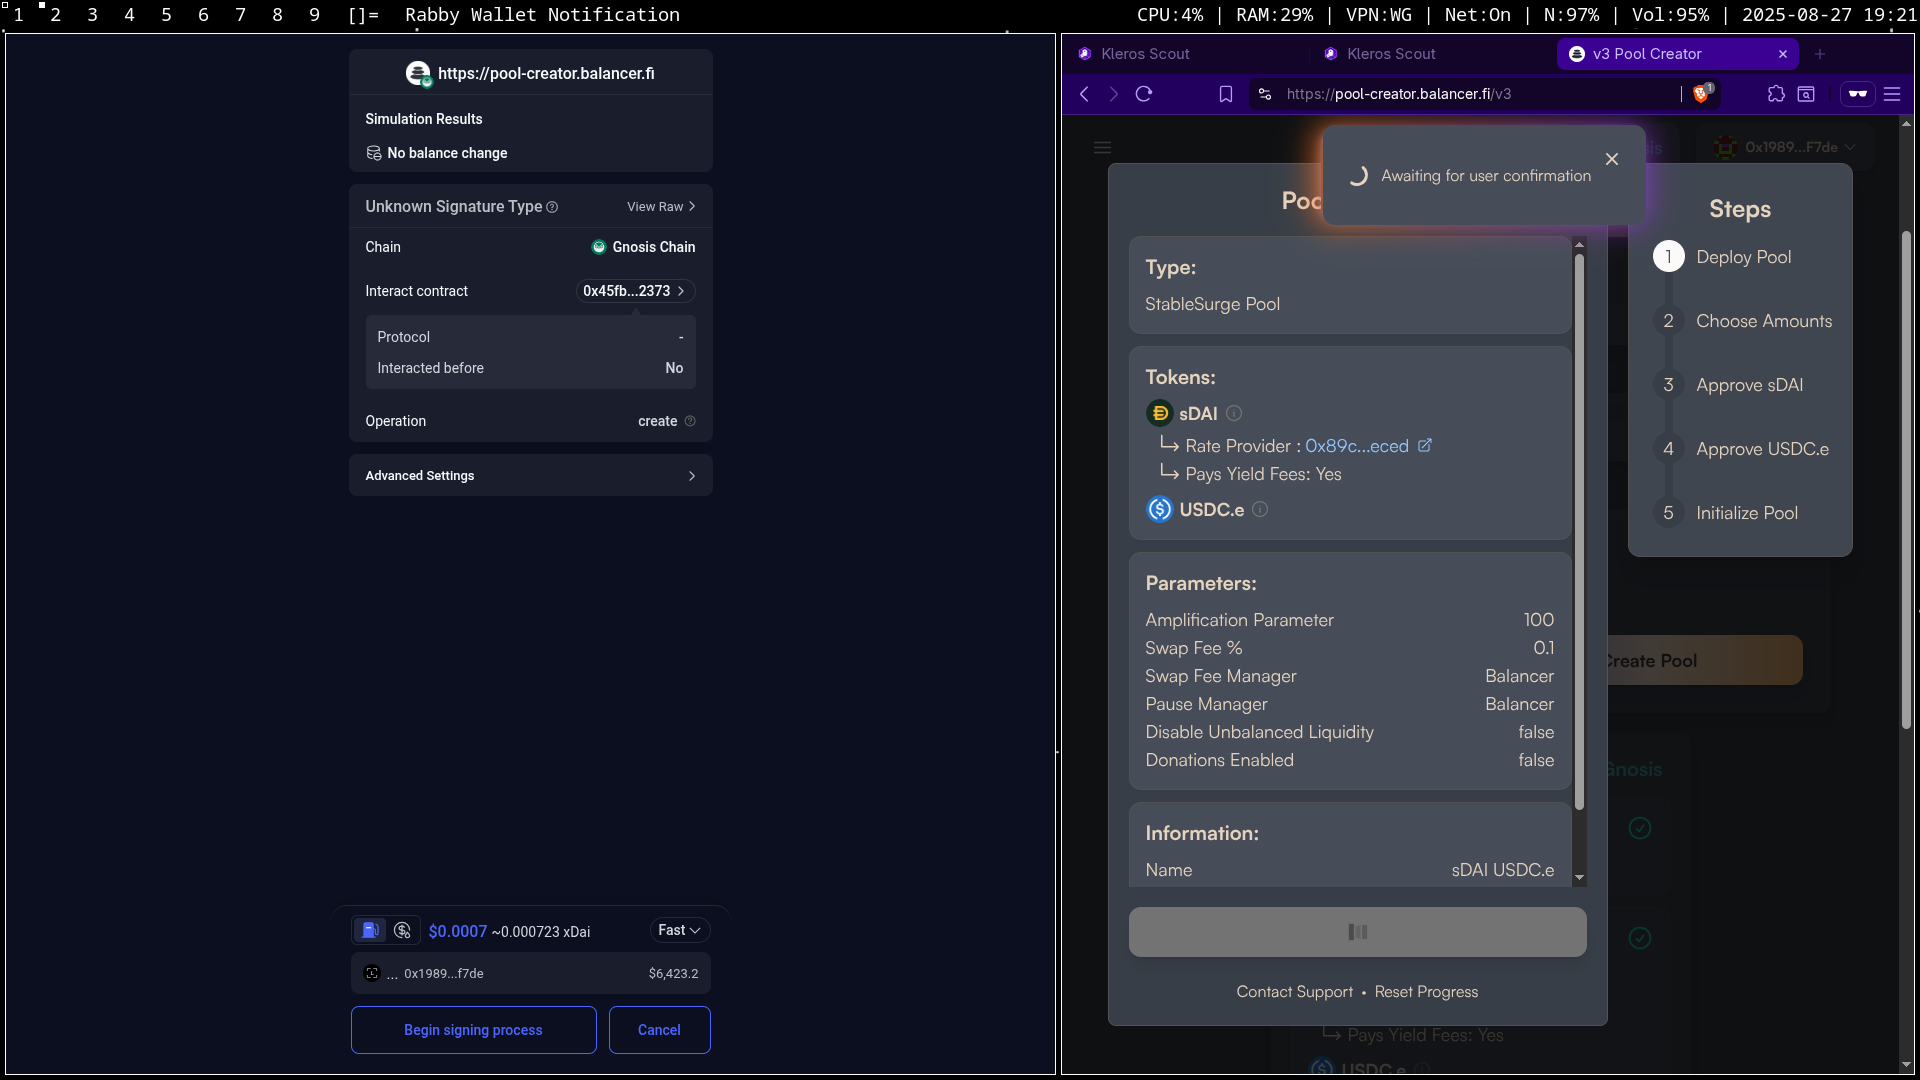The width and height of the screenshot is (1920, 1080).
Task: Click the account address icon in Rabby
Action: [372, 973]
